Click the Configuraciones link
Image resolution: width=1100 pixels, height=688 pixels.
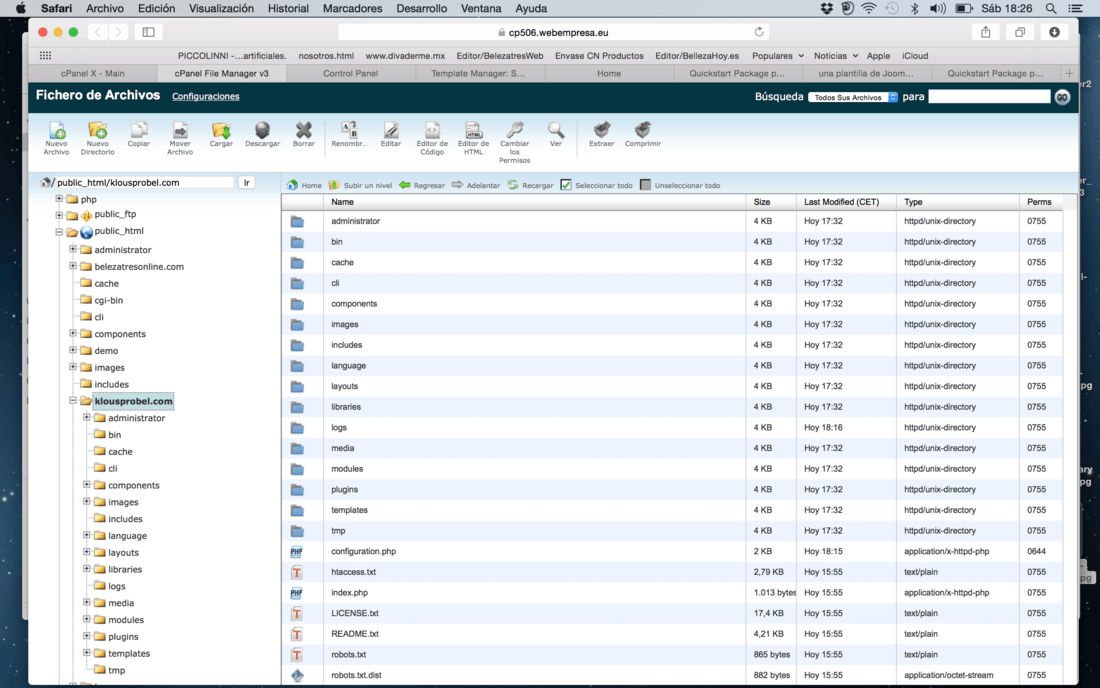[205, 96]
